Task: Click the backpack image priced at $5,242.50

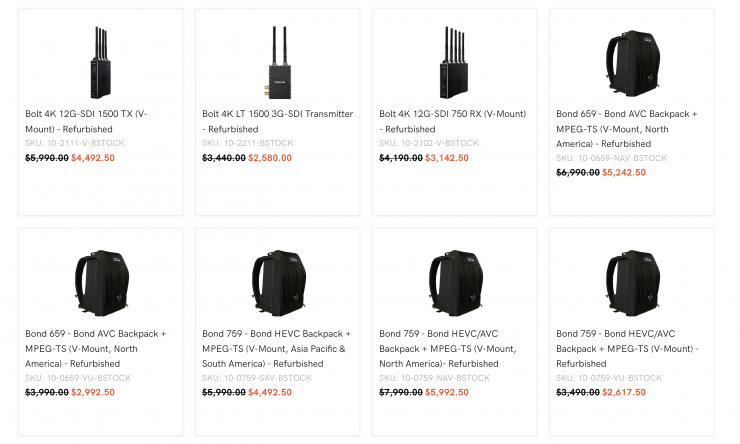Action: point(631,62)
